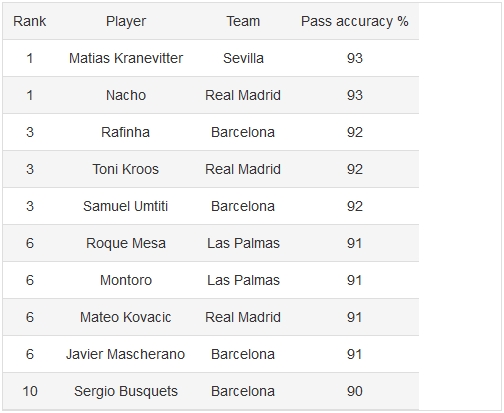Click on Rafinha in the table
Screen dimensions: 504x413
click(x=125, y=132)
